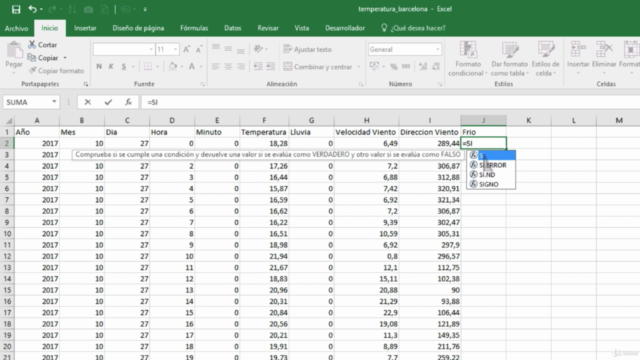Image resolution: width=640 pixels, height=360 pixels.
Task: Toggle italic (K) formatting
Action: [111, 67]
